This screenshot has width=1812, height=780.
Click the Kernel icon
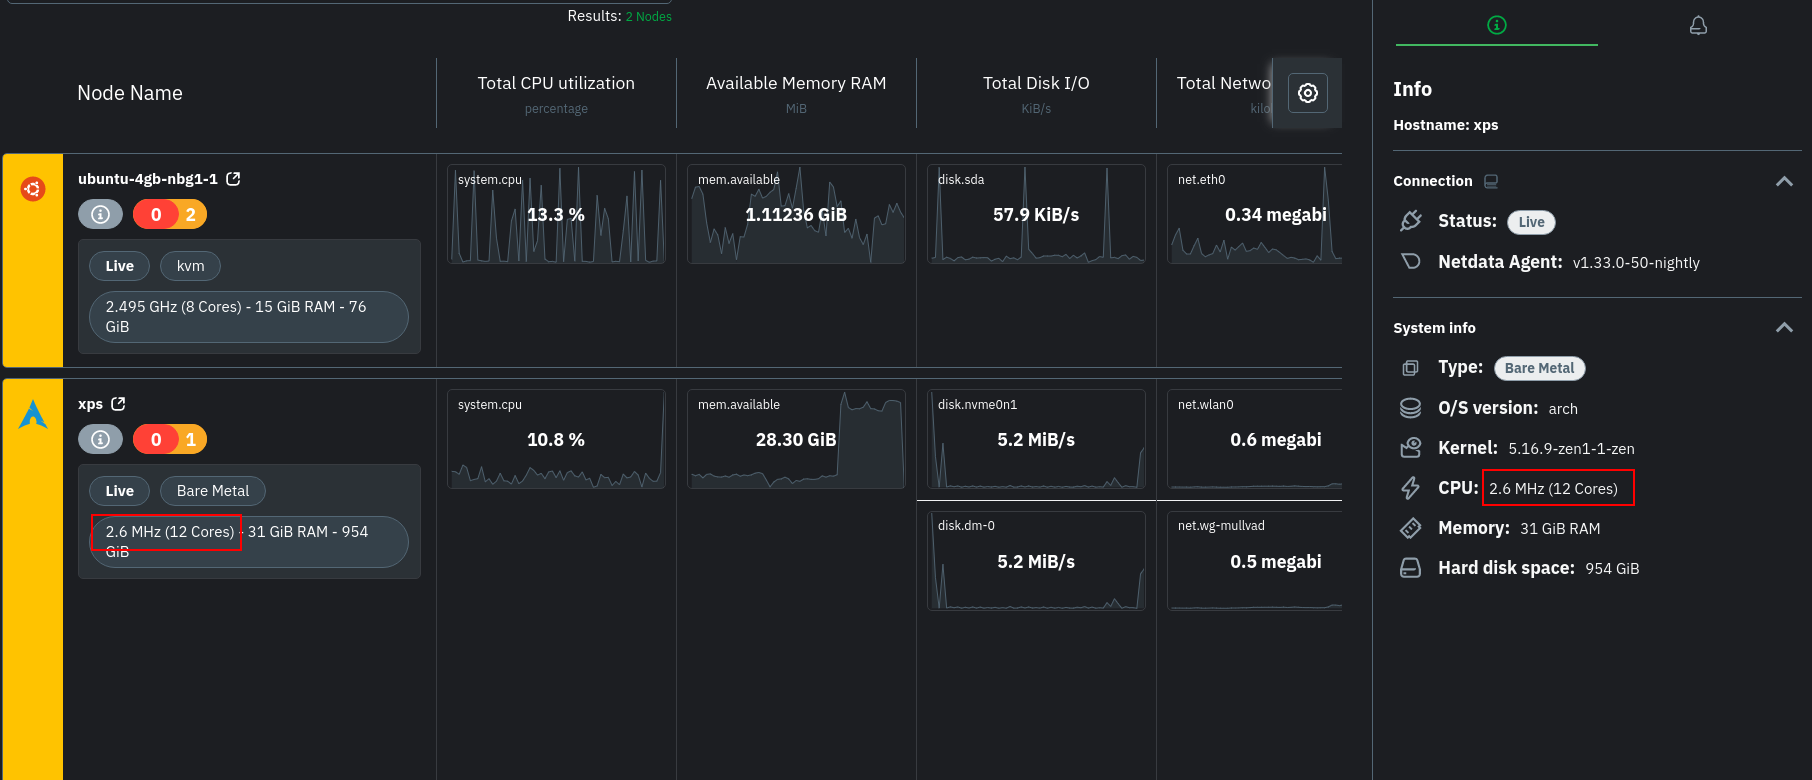coord(1410,448)
